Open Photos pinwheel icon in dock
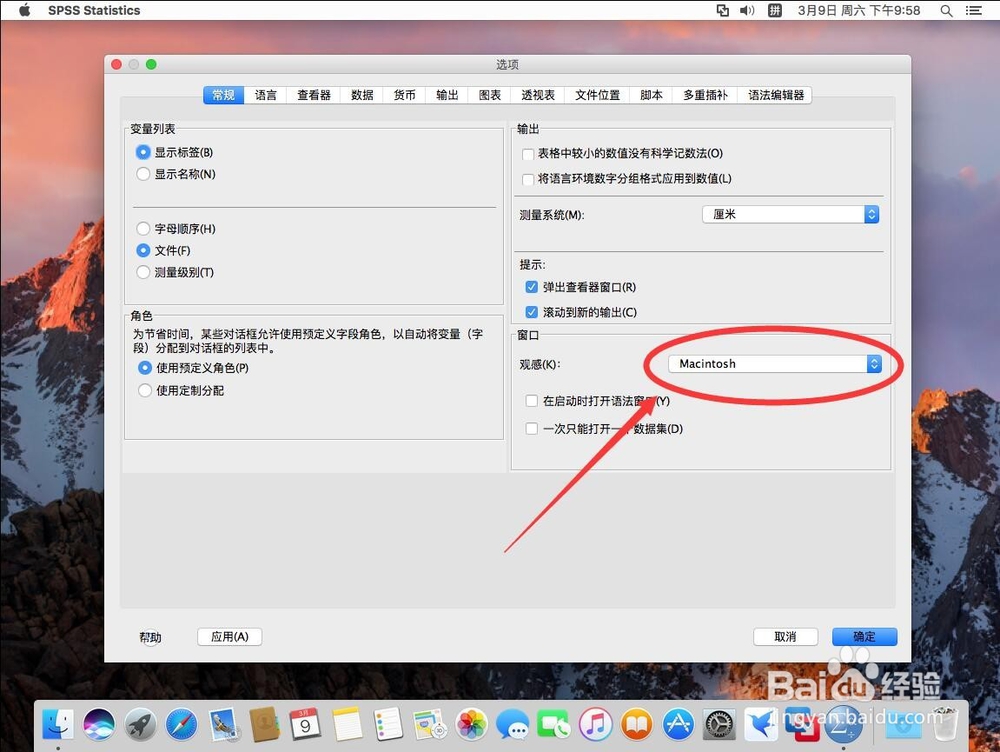The width and height of the screenshot is (1000, 752). (x=471, y=725)
